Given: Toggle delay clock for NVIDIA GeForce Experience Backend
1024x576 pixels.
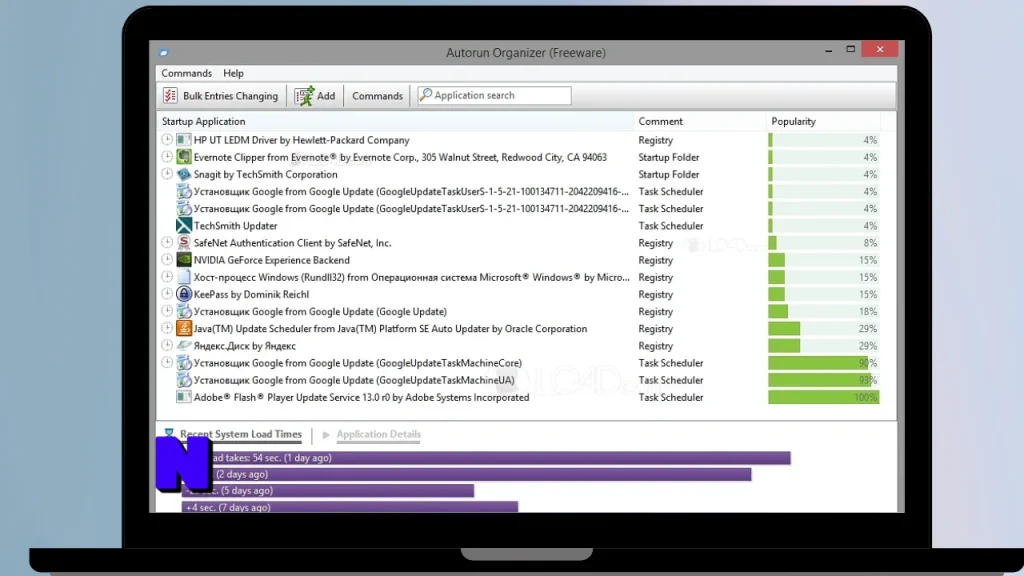Looking at the screenshot, I should pyautogui.click(x=167, y=259).
